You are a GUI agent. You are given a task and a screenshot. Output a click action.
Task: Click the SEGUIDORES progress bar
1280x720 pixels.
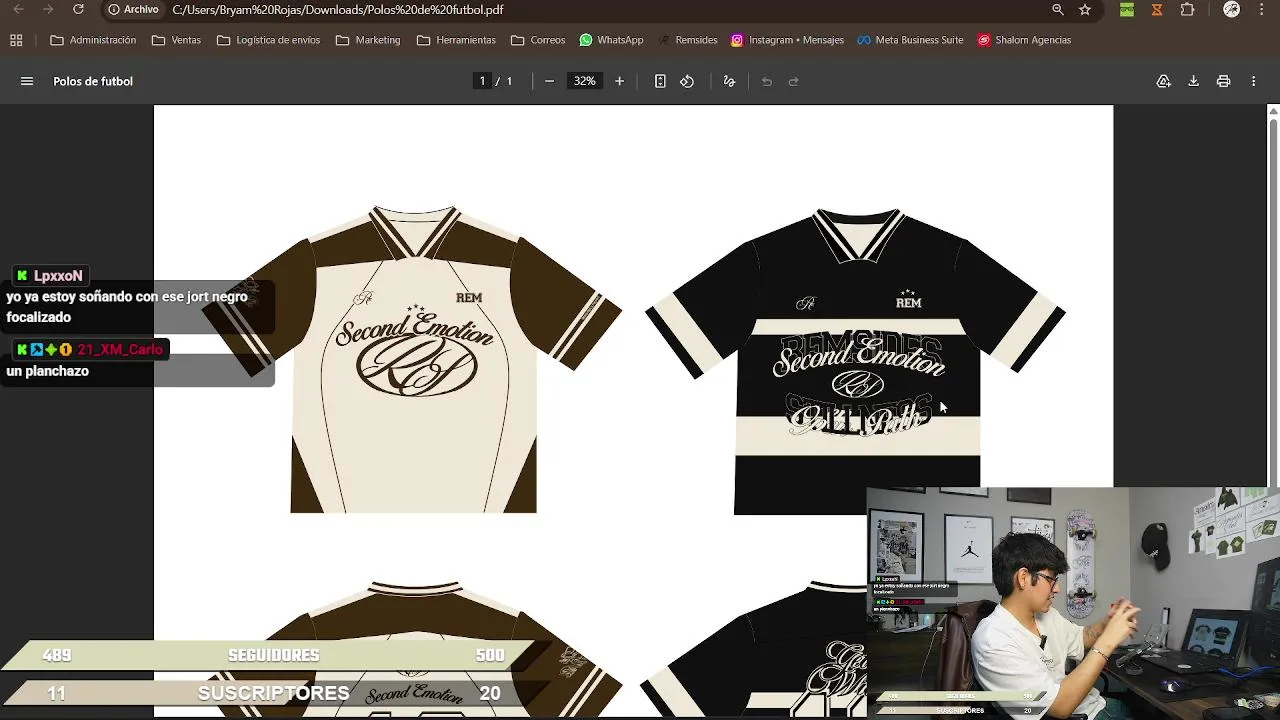273,655
